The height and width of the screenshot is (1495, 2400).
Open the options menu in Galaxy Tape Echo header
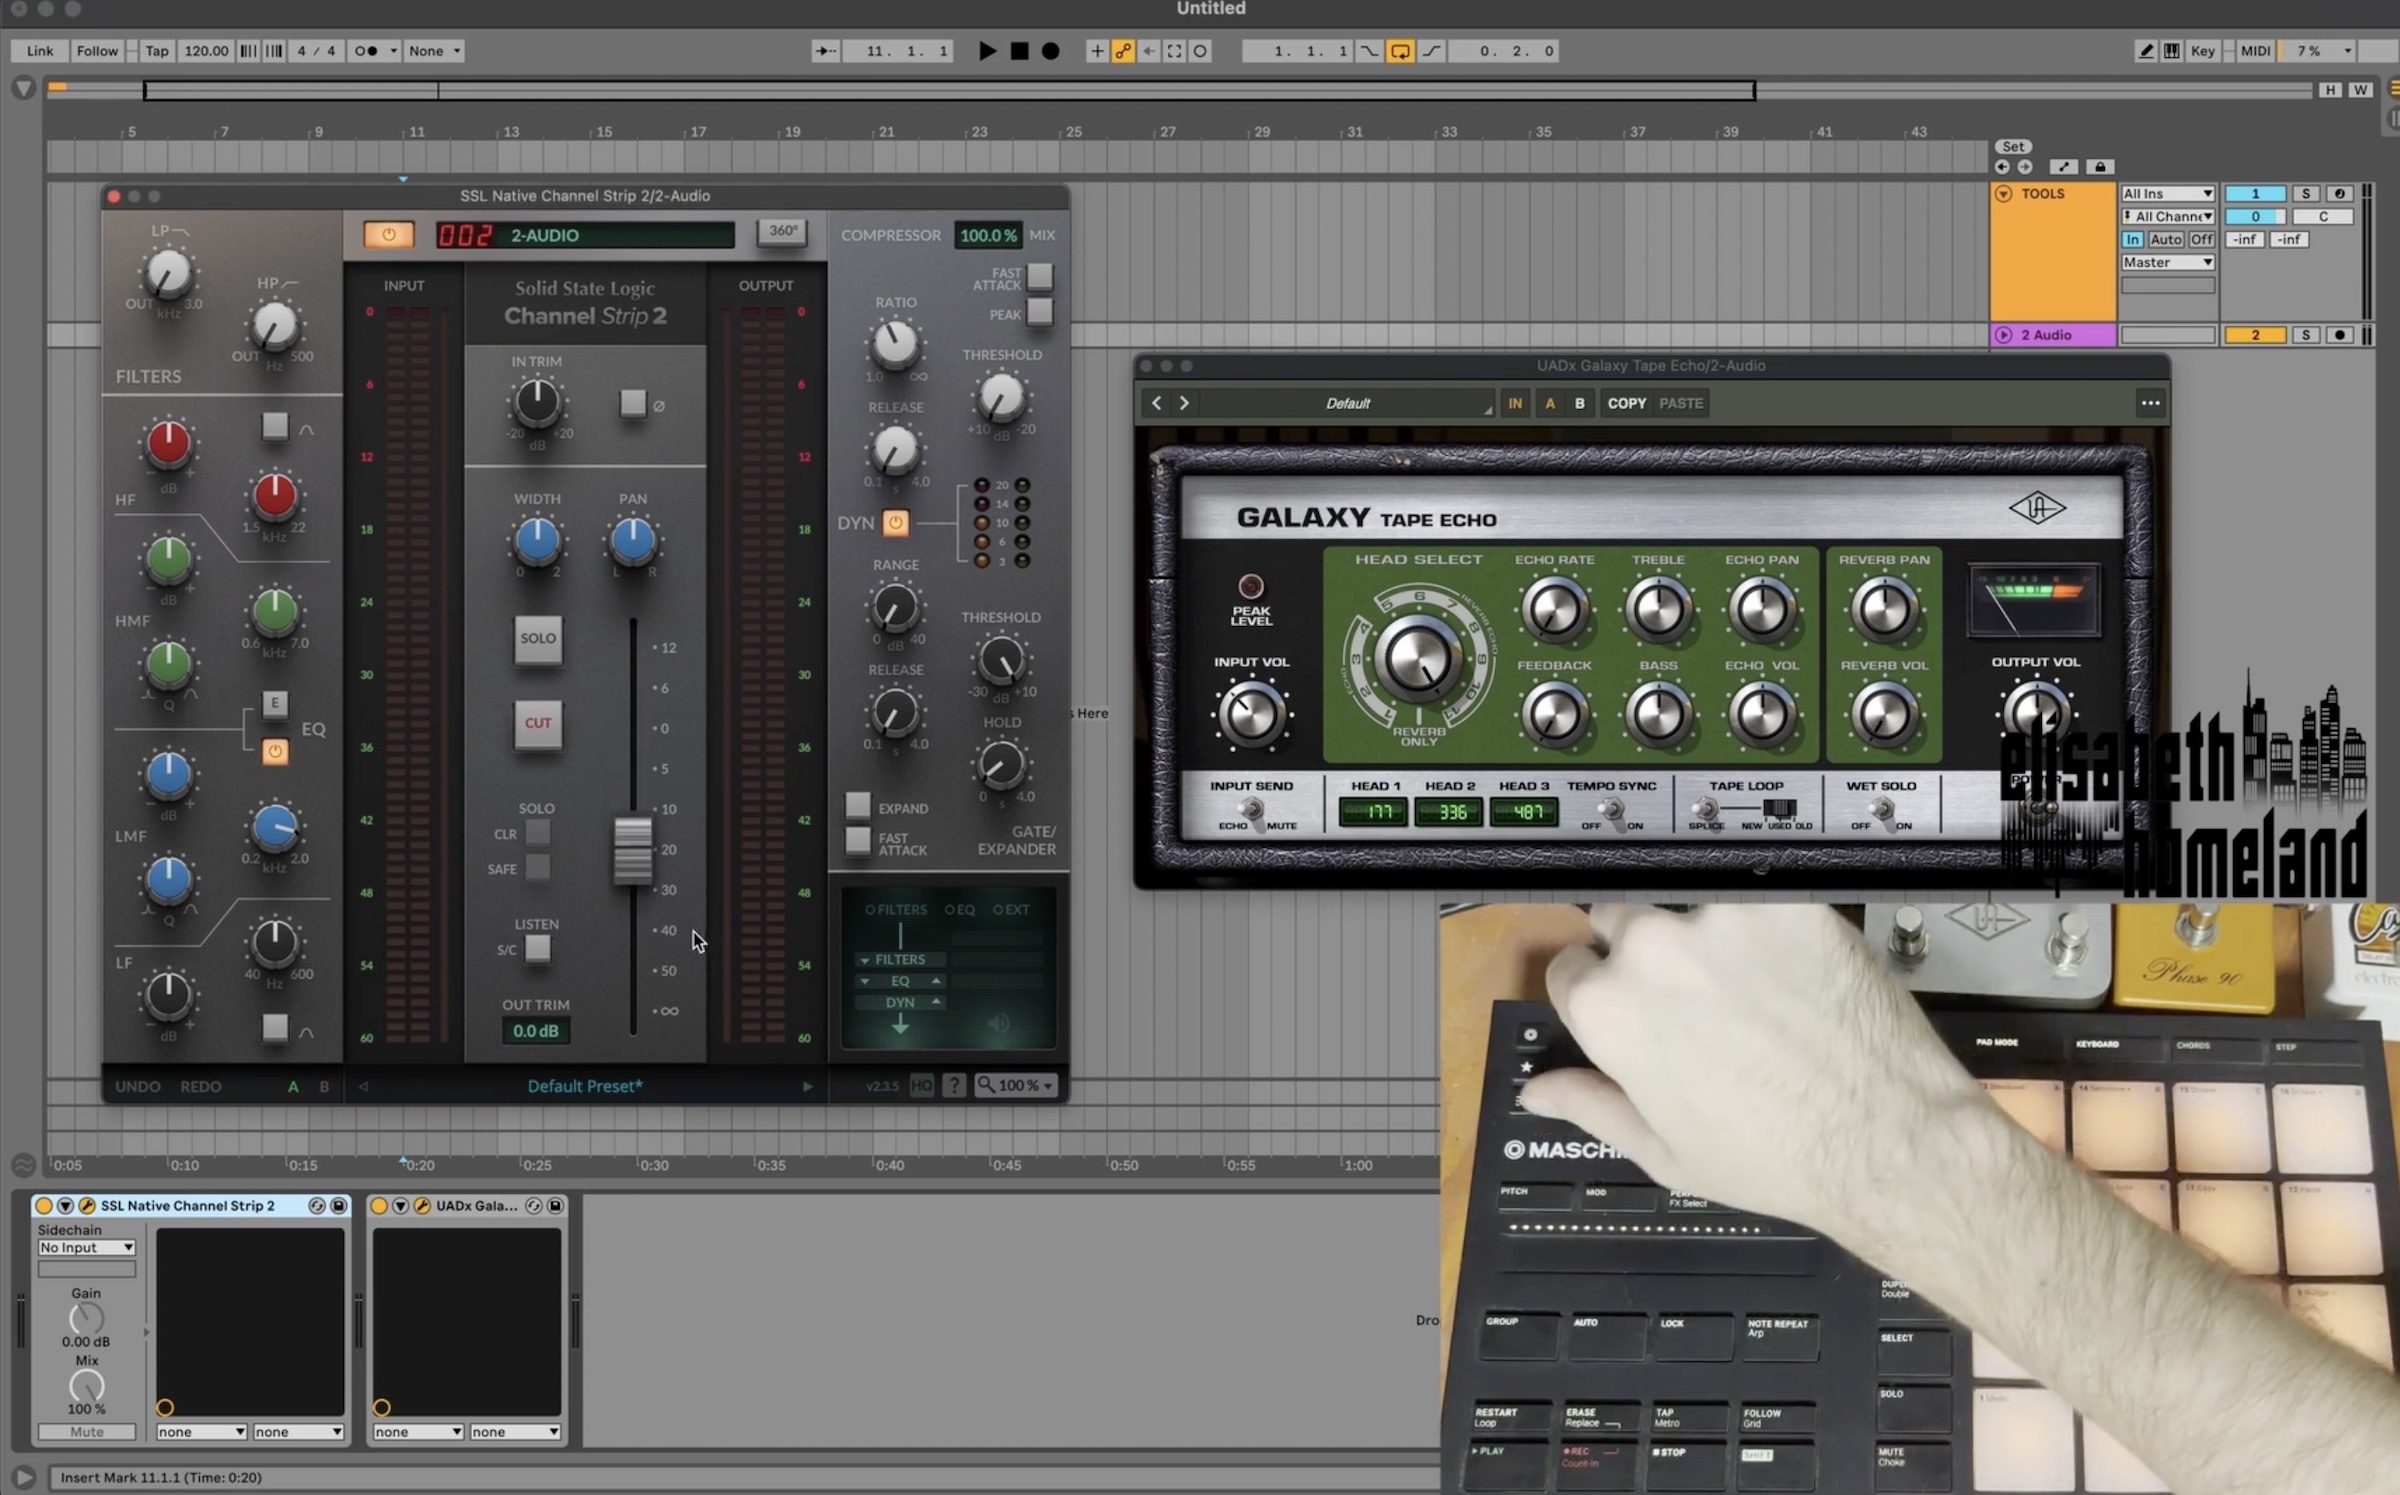click(2150, 402)
